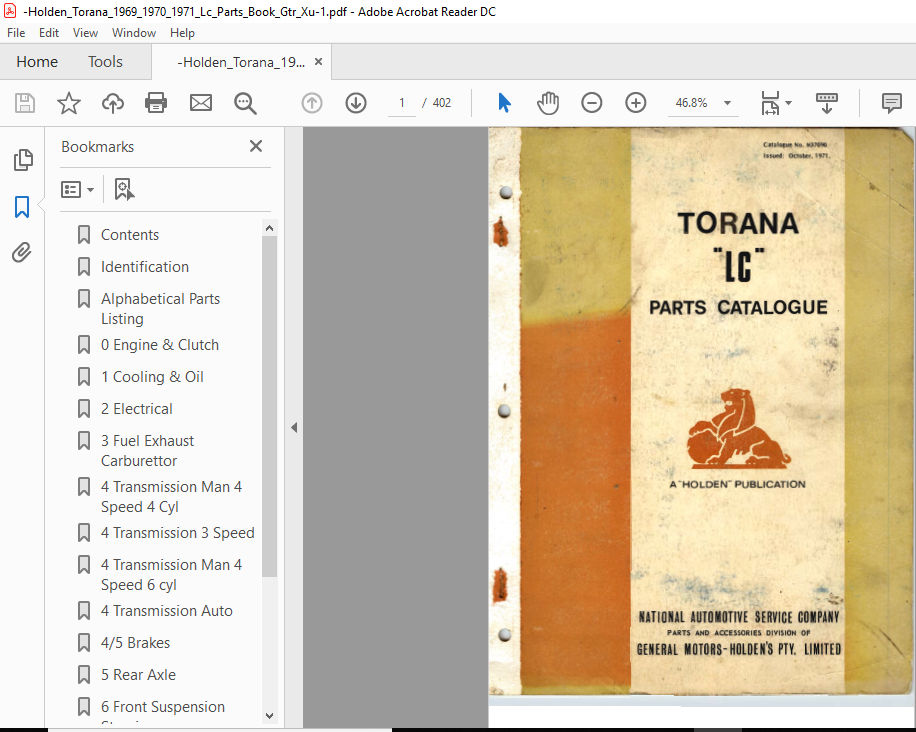This screenshot has height=732, width=916.
Task: Send the file by email envelope icon
Action: [x=201, y=103]
